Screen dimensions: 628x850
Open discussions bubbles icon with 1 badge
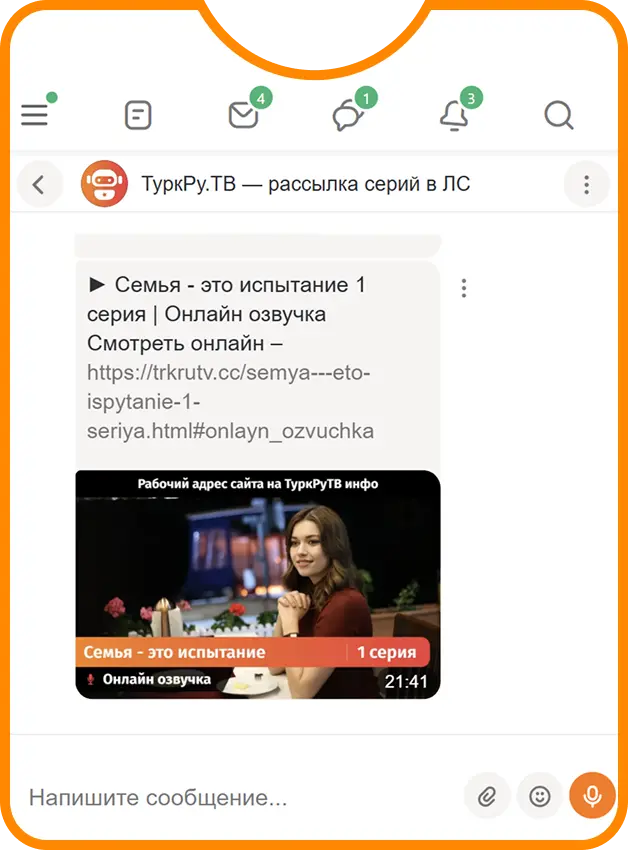348,116
